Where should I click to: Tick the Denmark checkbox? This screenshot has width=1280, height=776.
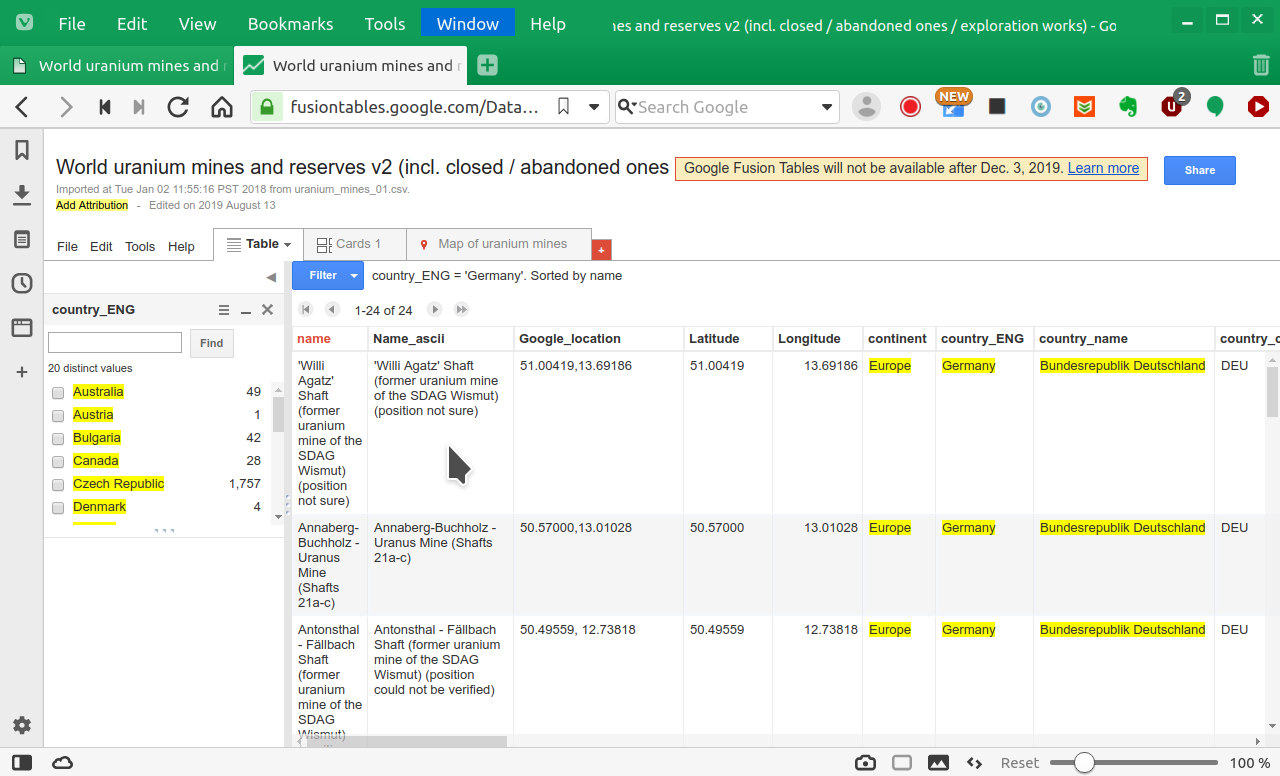58,508
